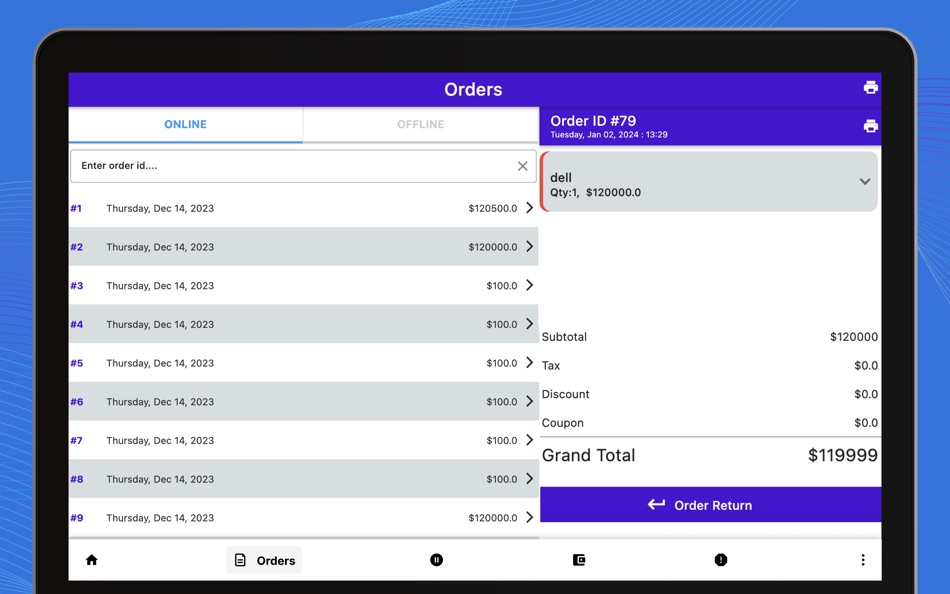Image resolution: width=950 pixels, height=594 pixels.
Task: Expand the dell item details
Action: coord(864,183)
